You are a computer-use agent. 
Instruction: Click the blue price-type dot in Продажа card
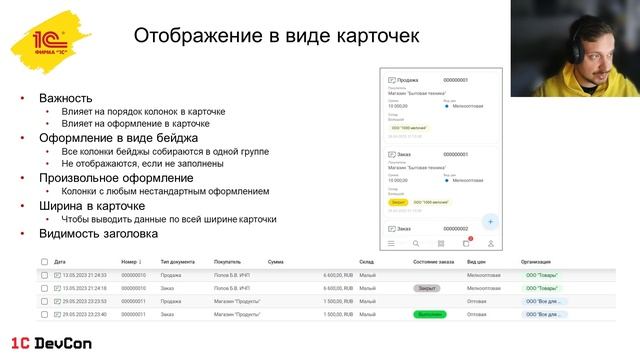447,106
